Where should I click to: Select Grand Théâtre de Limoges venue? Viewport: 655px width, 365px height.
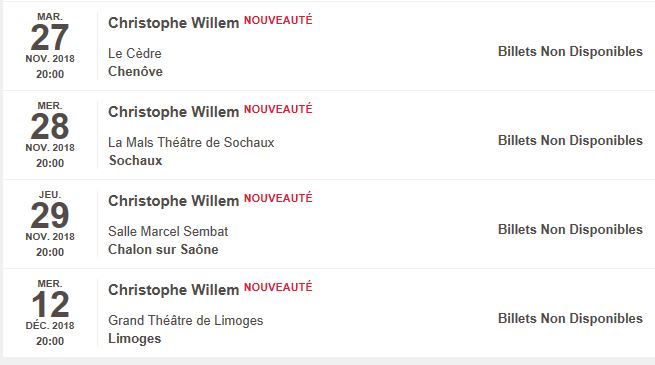click(x=185, y=320)
